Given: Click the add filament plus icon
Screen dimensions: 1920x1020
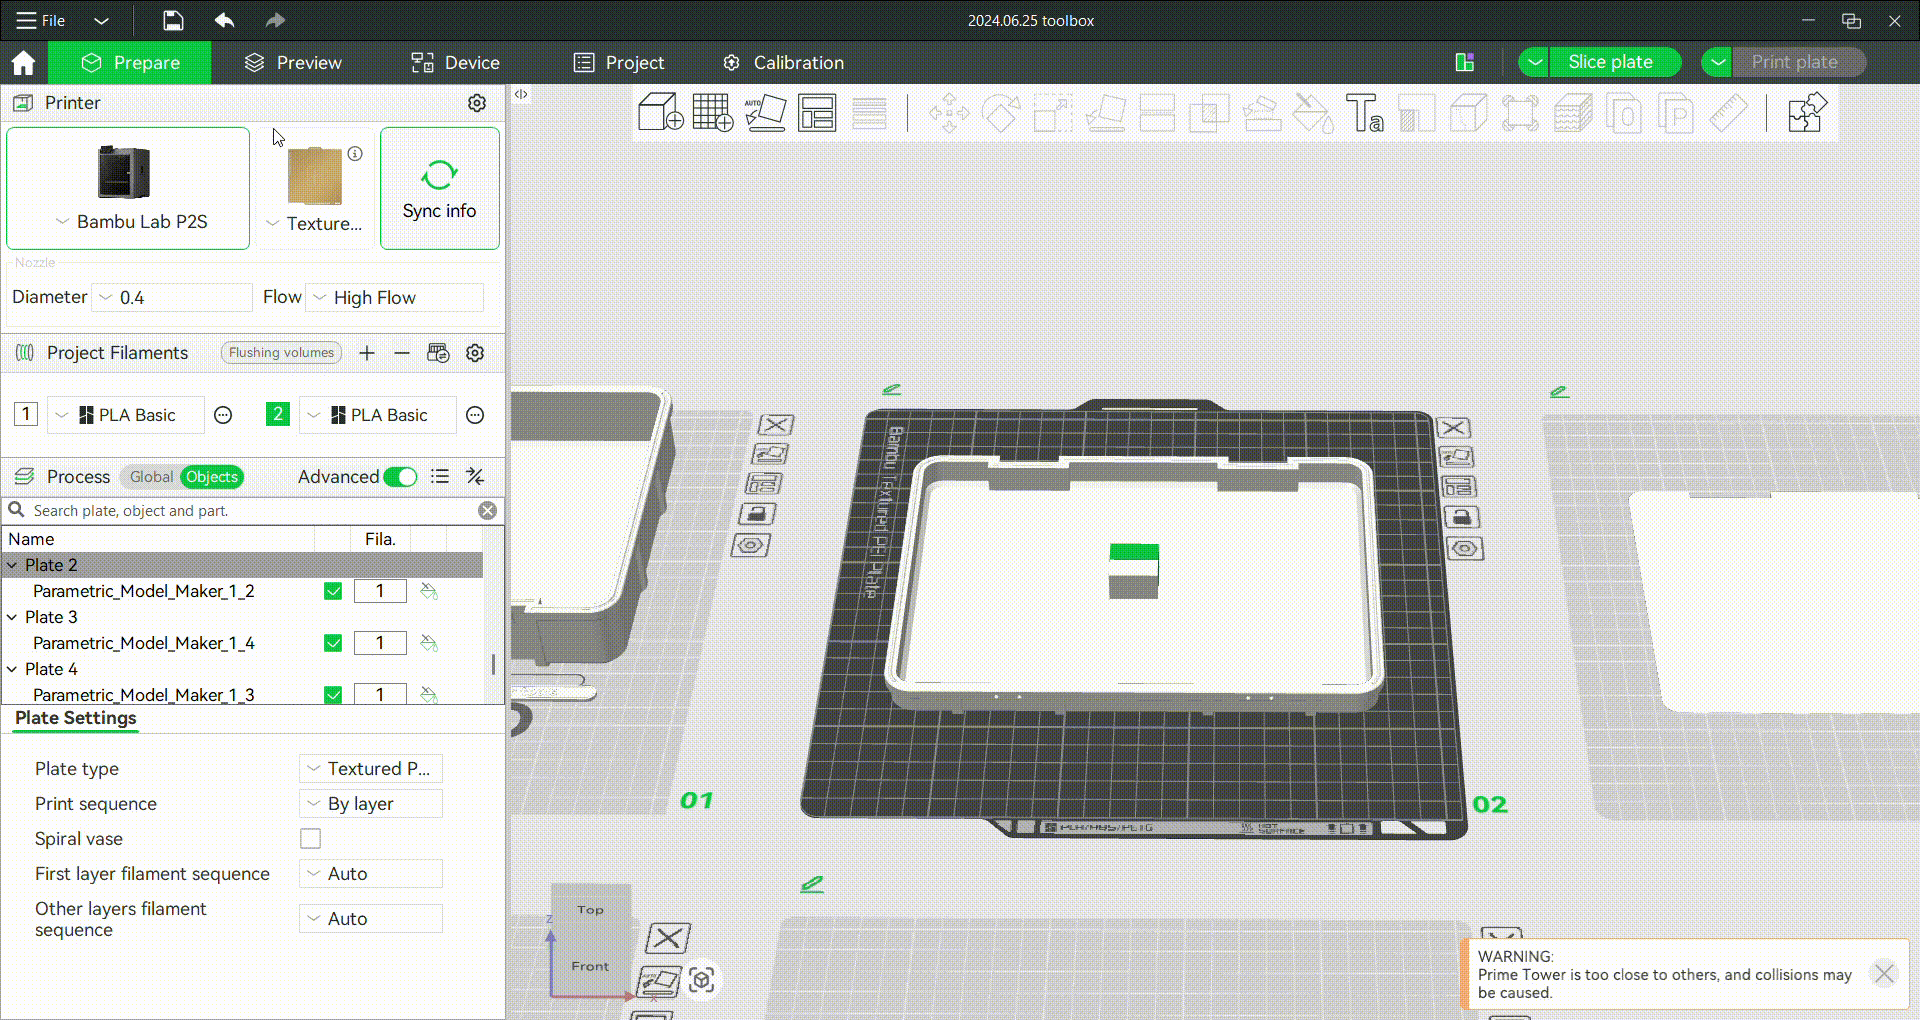Looking at the screenshot, I should [x=367, y=353].
